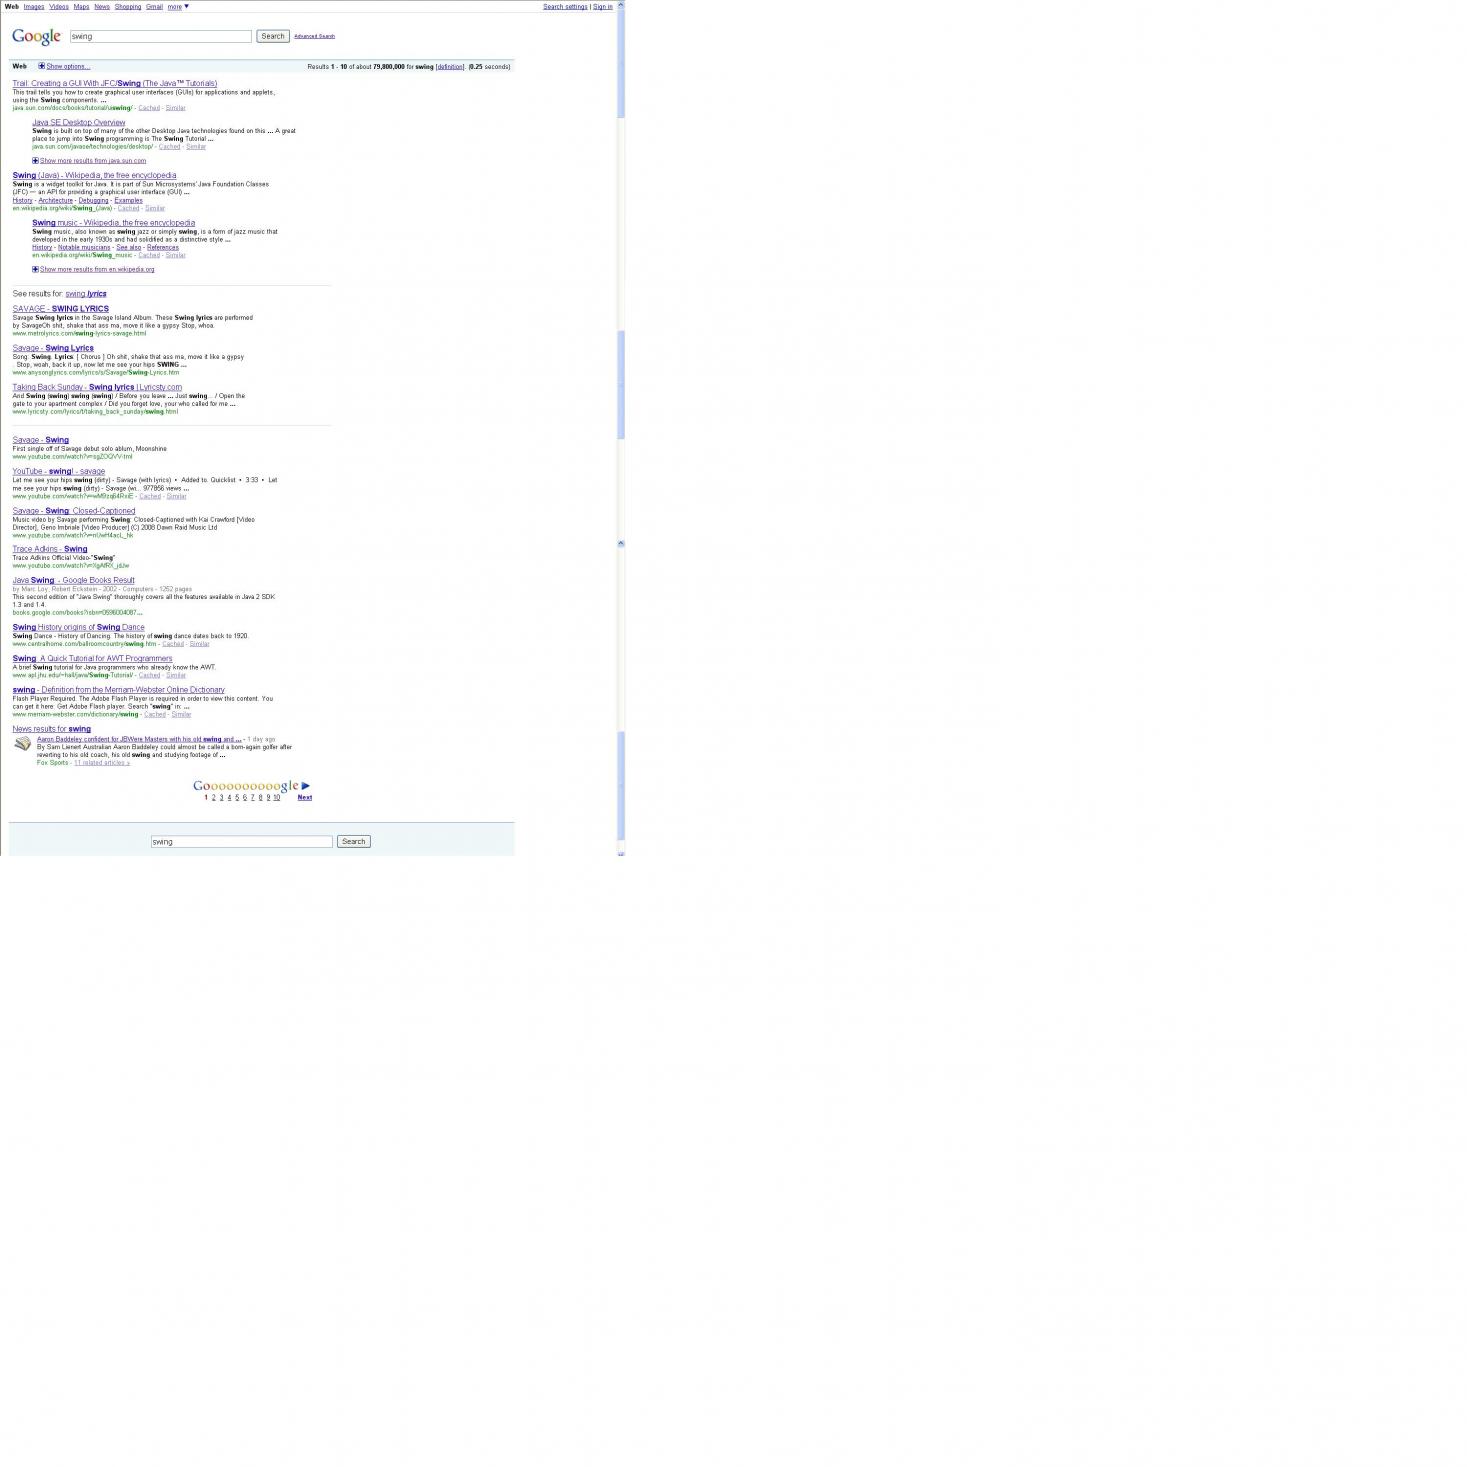Open the Gmail link in top bar
This screenshot has width=1467, height=1467.
coord(154,7)
